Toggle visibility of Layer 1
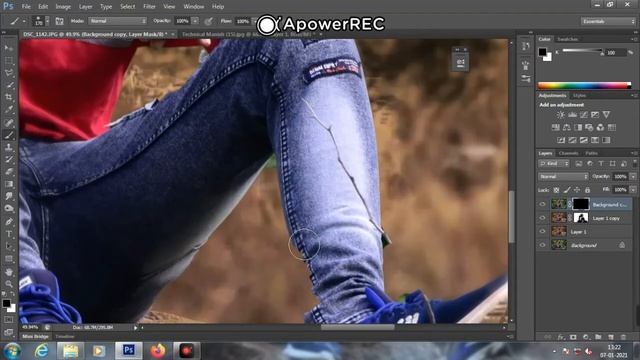Viewport: 640px width, 360px height. [x=542, y=231]
